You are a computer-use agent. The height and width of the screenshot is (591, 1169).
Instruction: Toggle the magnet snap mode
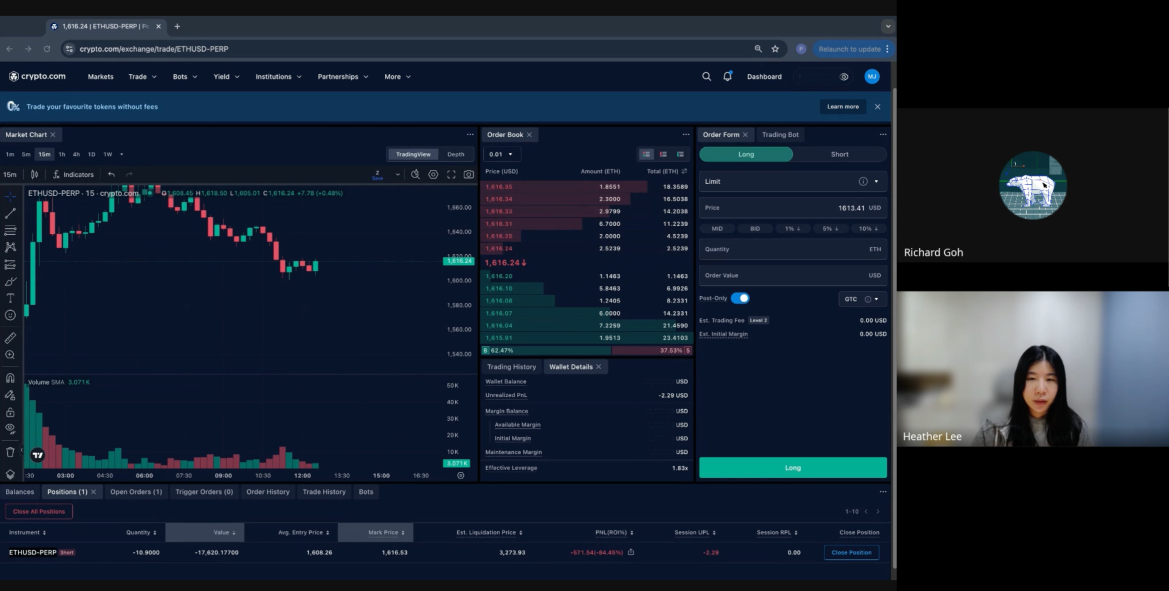10,378
